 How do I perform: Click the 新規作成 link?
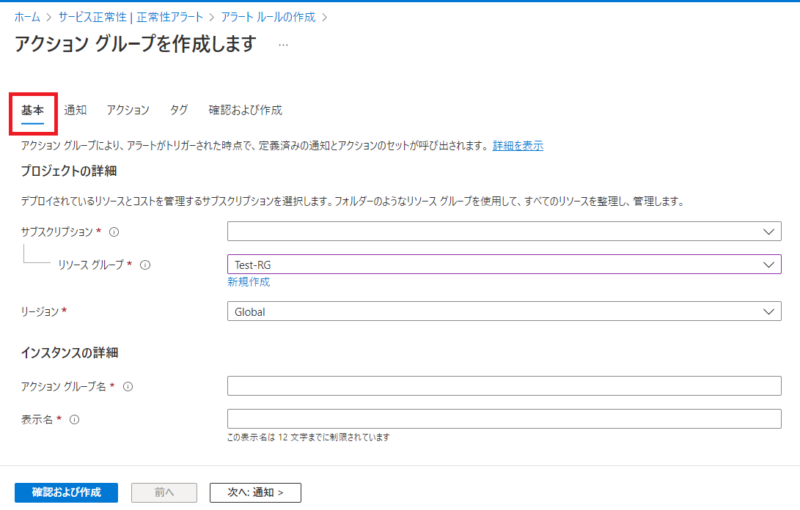[248, 282]
